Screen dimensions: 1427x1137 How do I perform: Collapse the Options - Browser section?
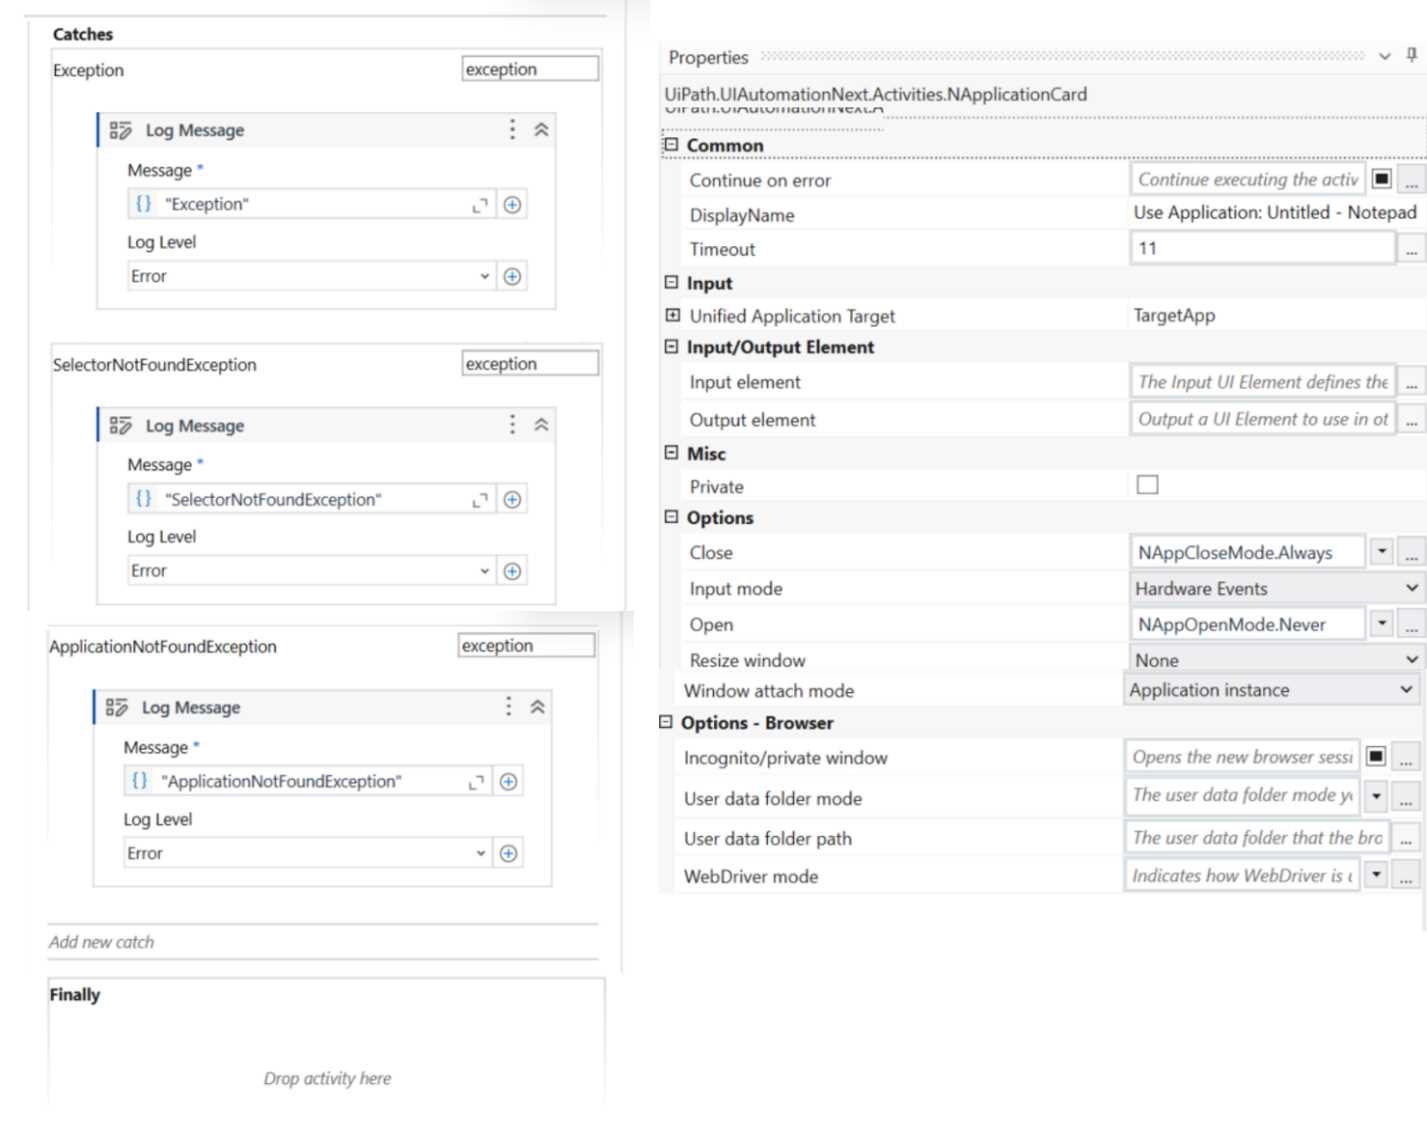[666, 722]
